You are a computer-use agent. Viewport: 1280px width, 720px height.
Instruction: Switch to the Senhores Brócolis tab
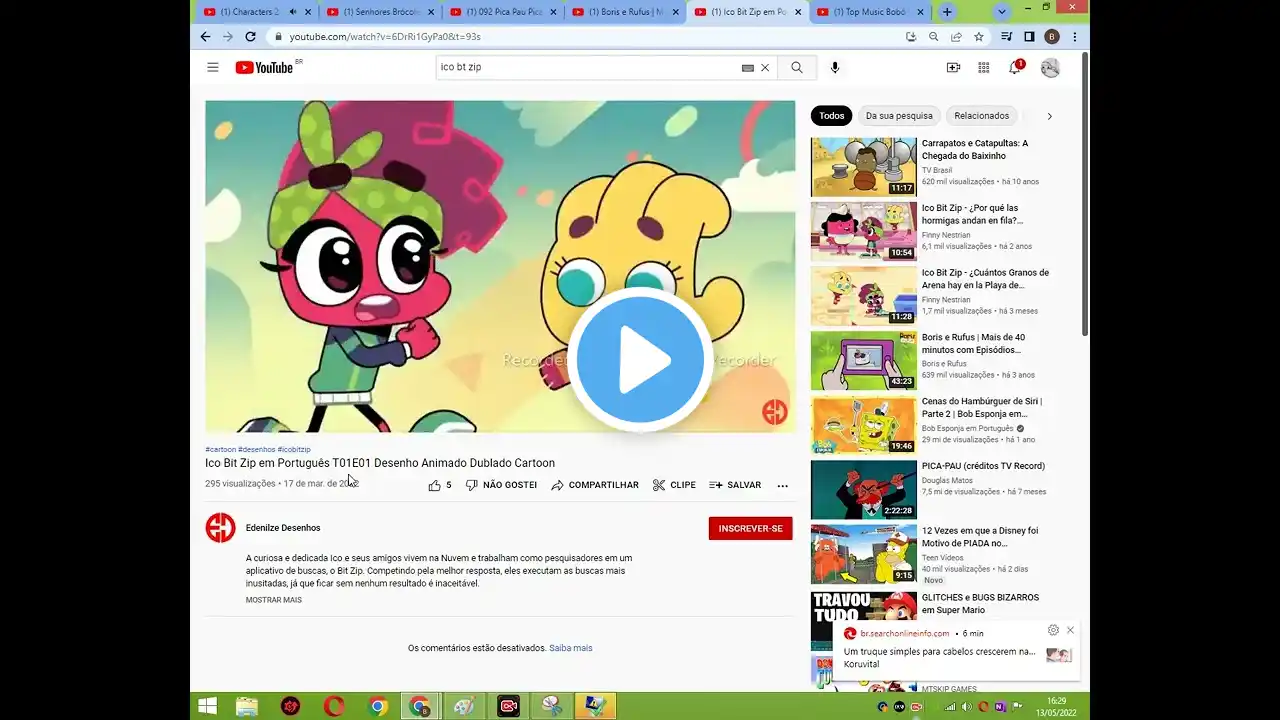click(x=382, y=12)
